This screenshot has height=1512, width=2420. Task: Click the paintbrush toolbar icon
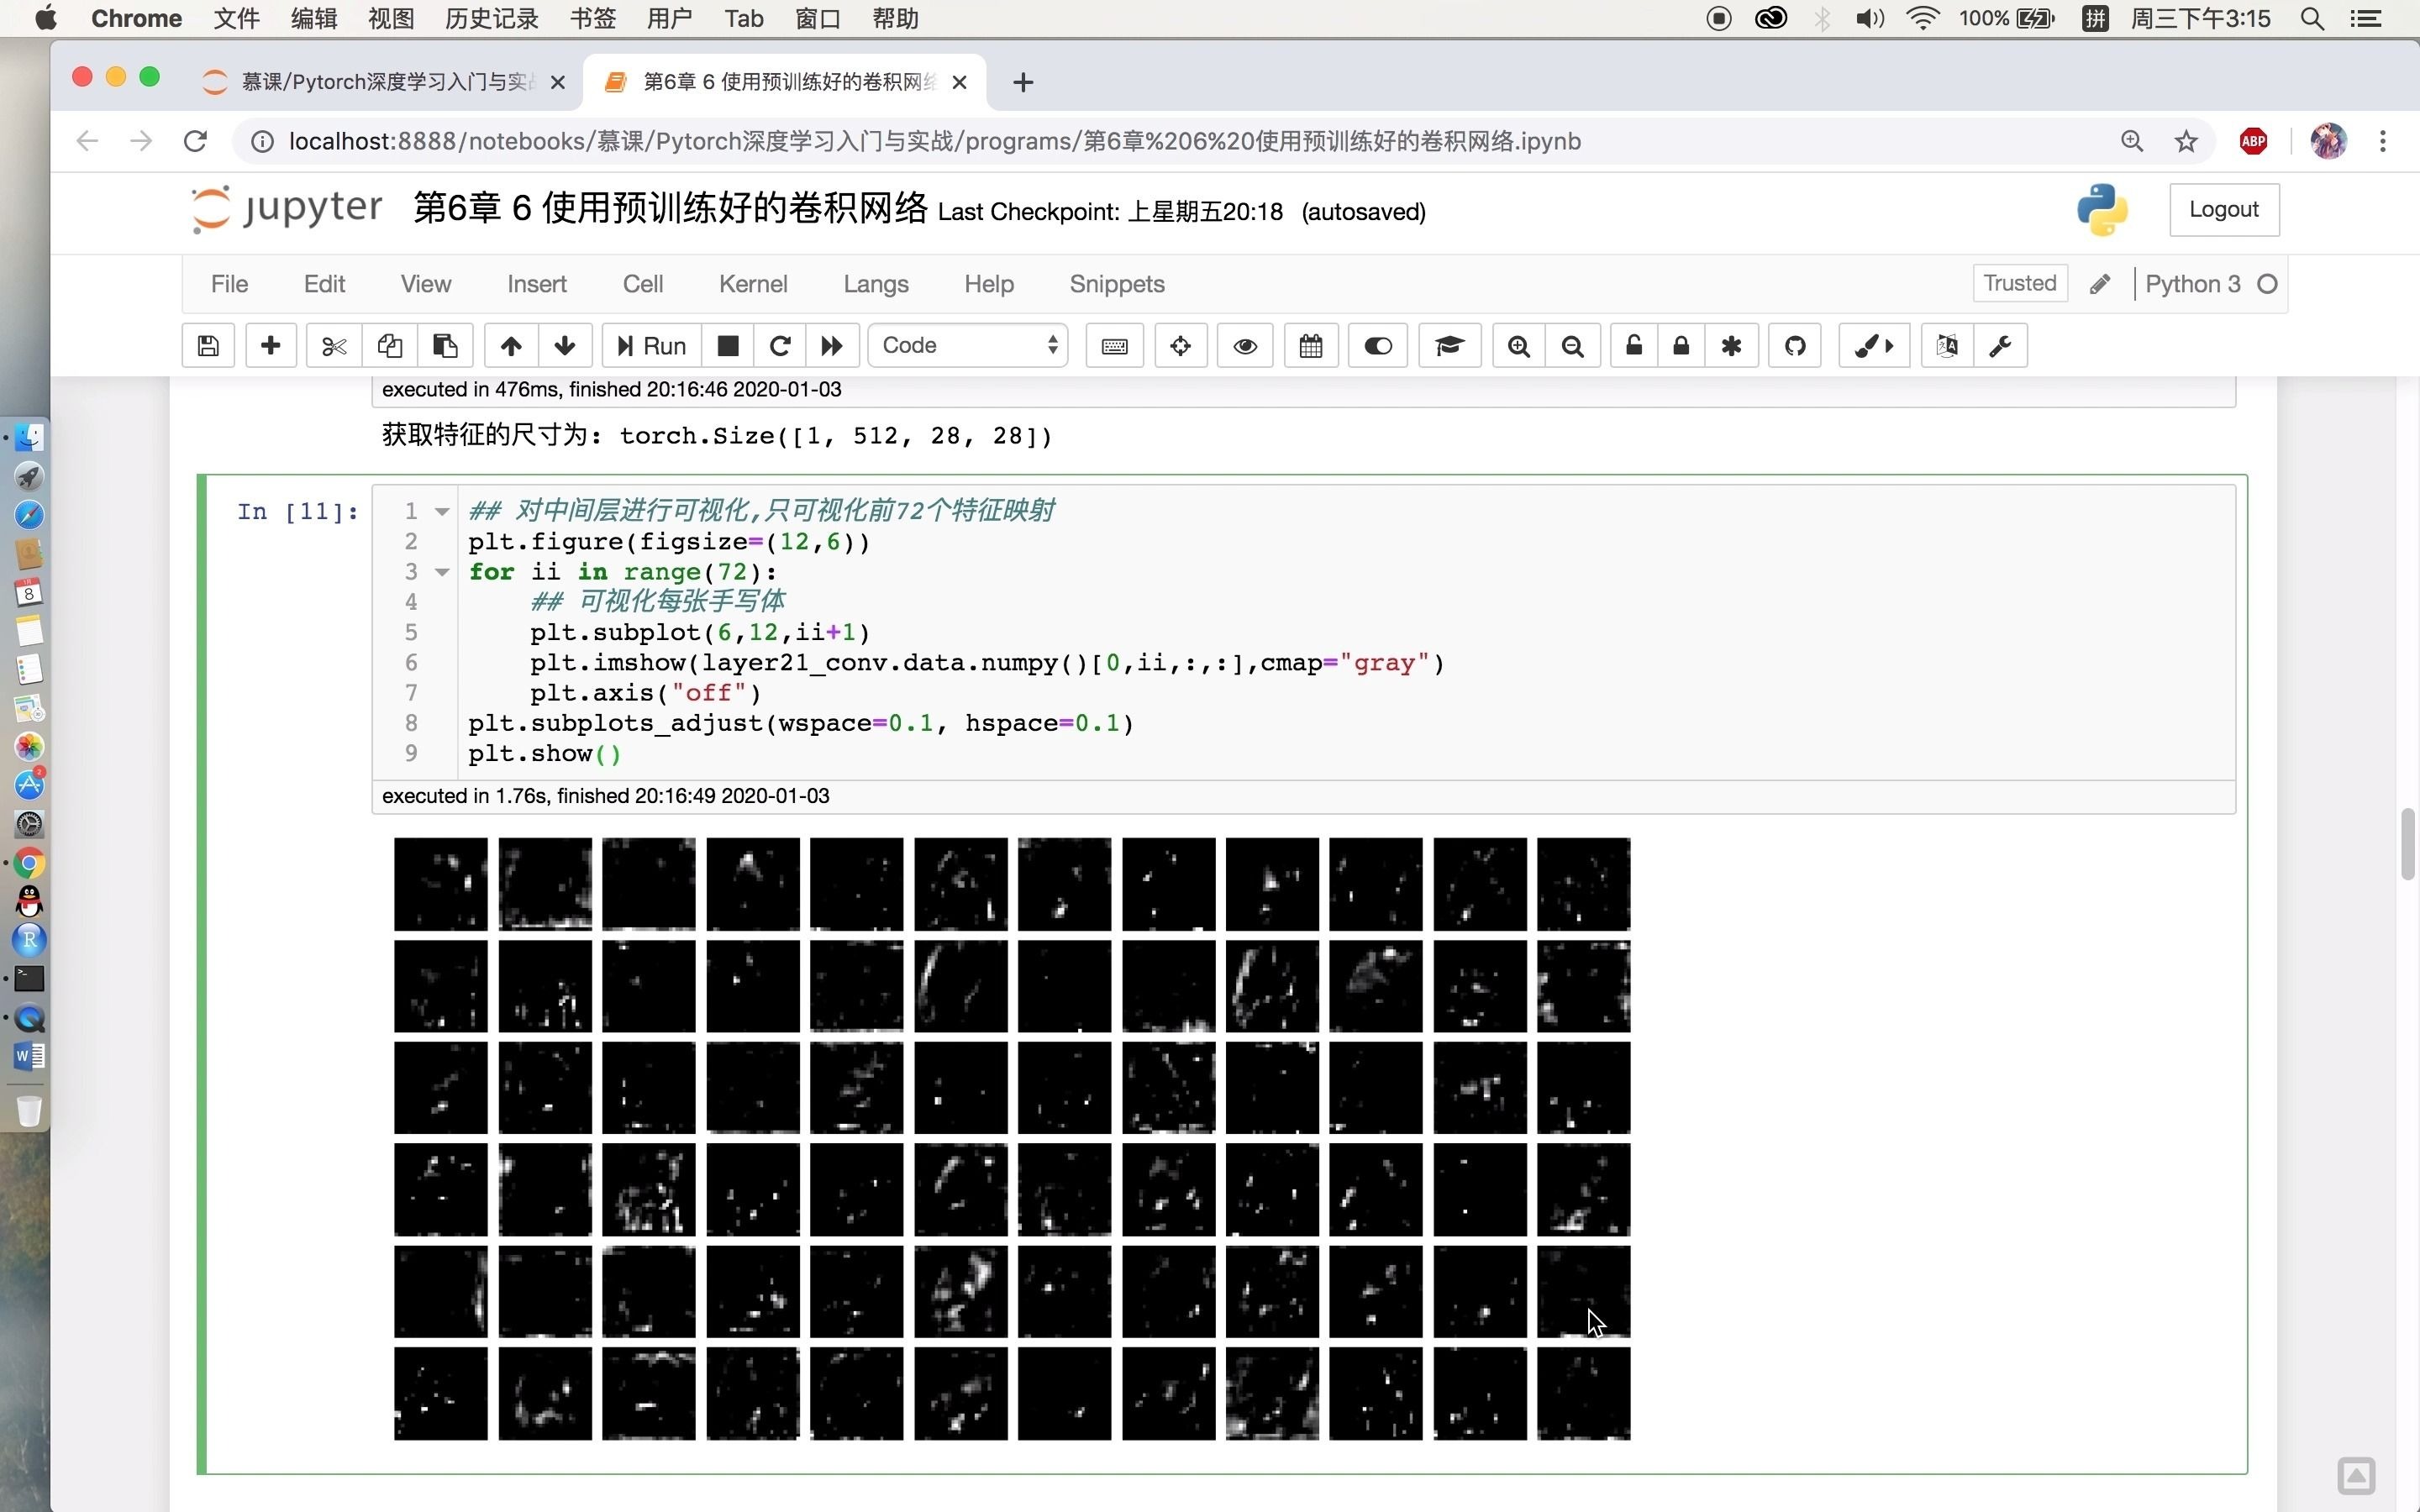1874,346
